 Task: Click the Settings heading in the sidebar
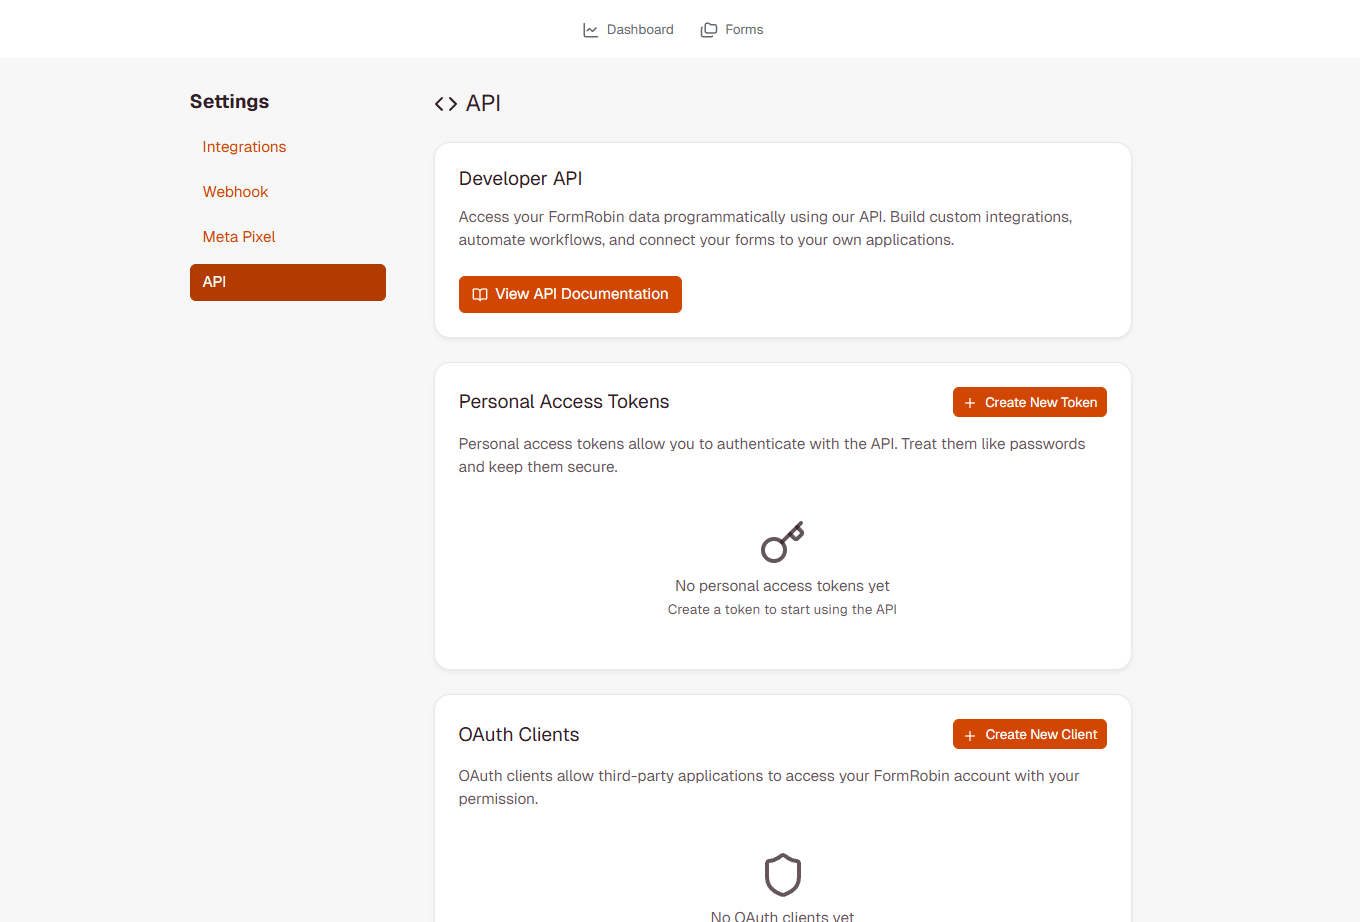pyautogui.click(x=229, y=101)
